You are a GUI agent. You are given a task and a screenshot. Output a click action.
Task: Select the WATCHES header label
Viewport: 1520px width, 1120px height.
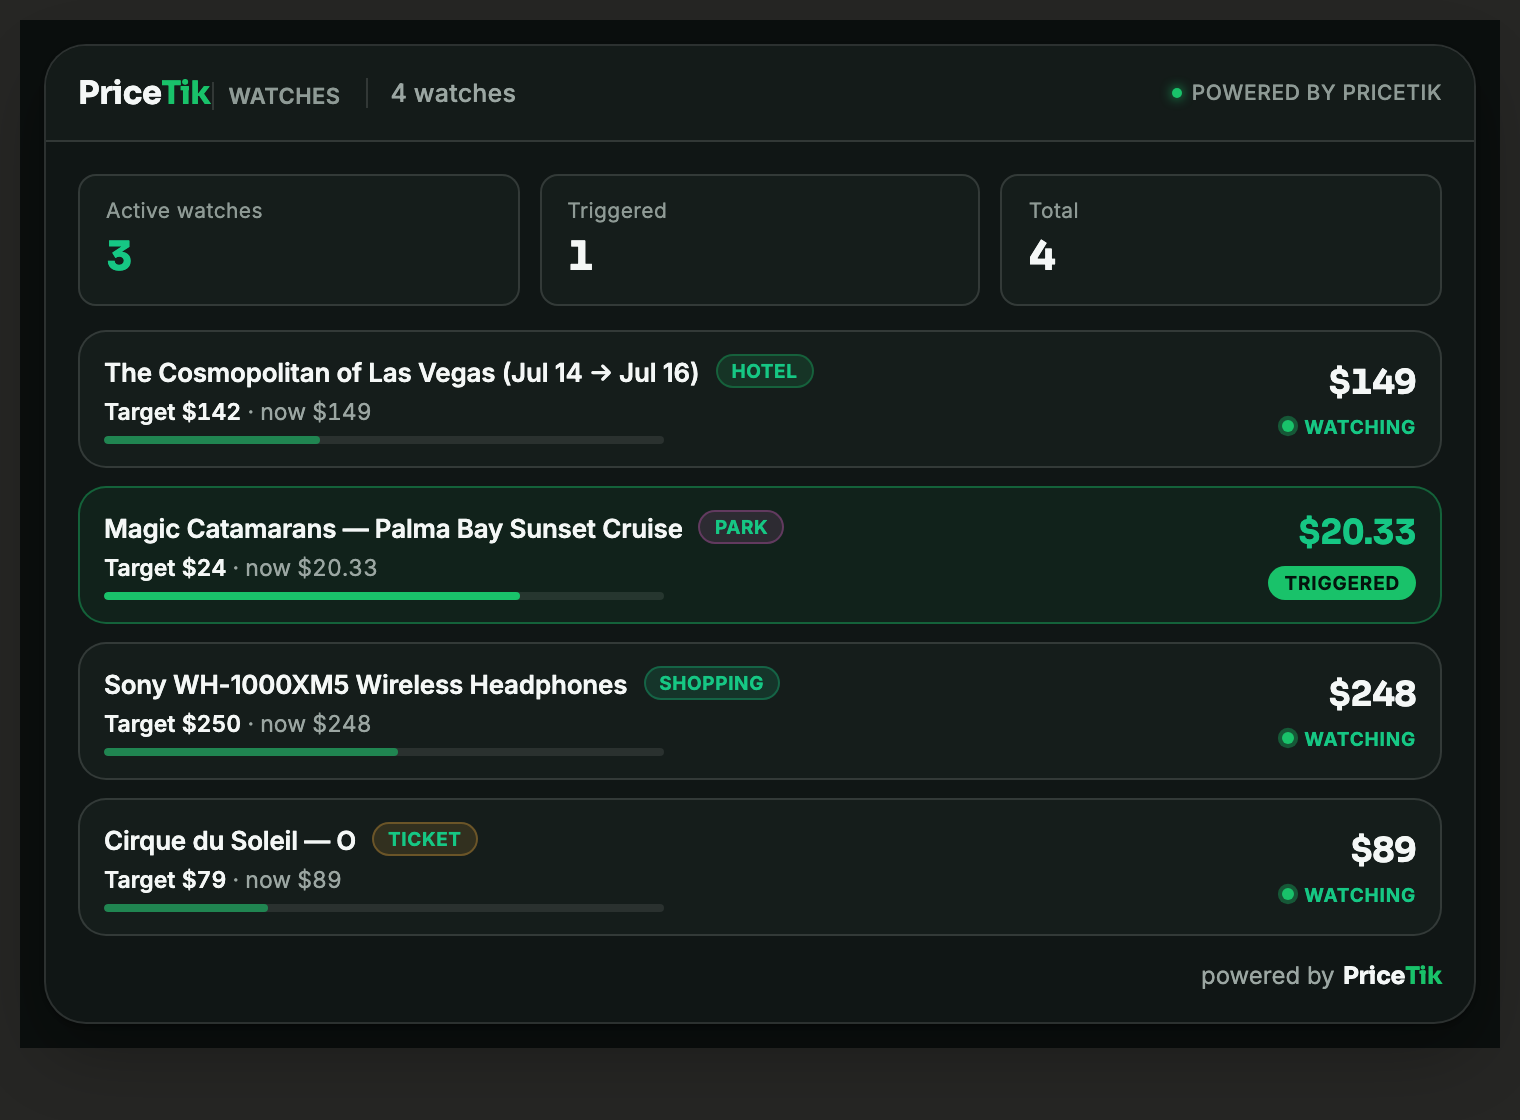click(x=284, y=96)
